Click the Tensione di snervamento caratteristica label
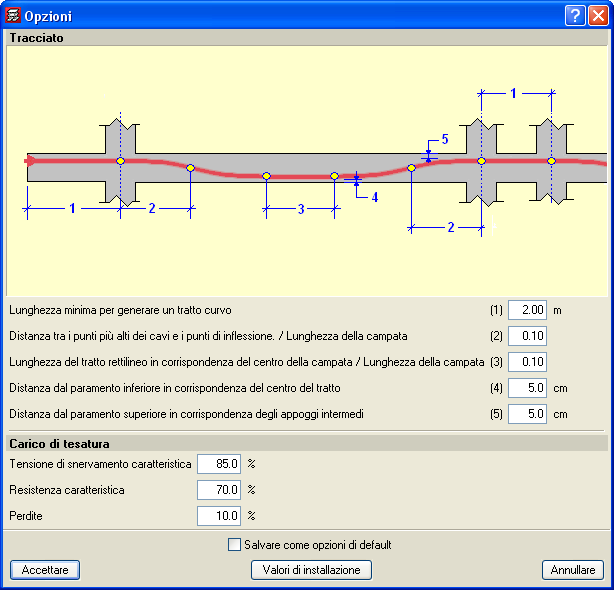This screenshot has height=590, width=614. click(100, 464)
